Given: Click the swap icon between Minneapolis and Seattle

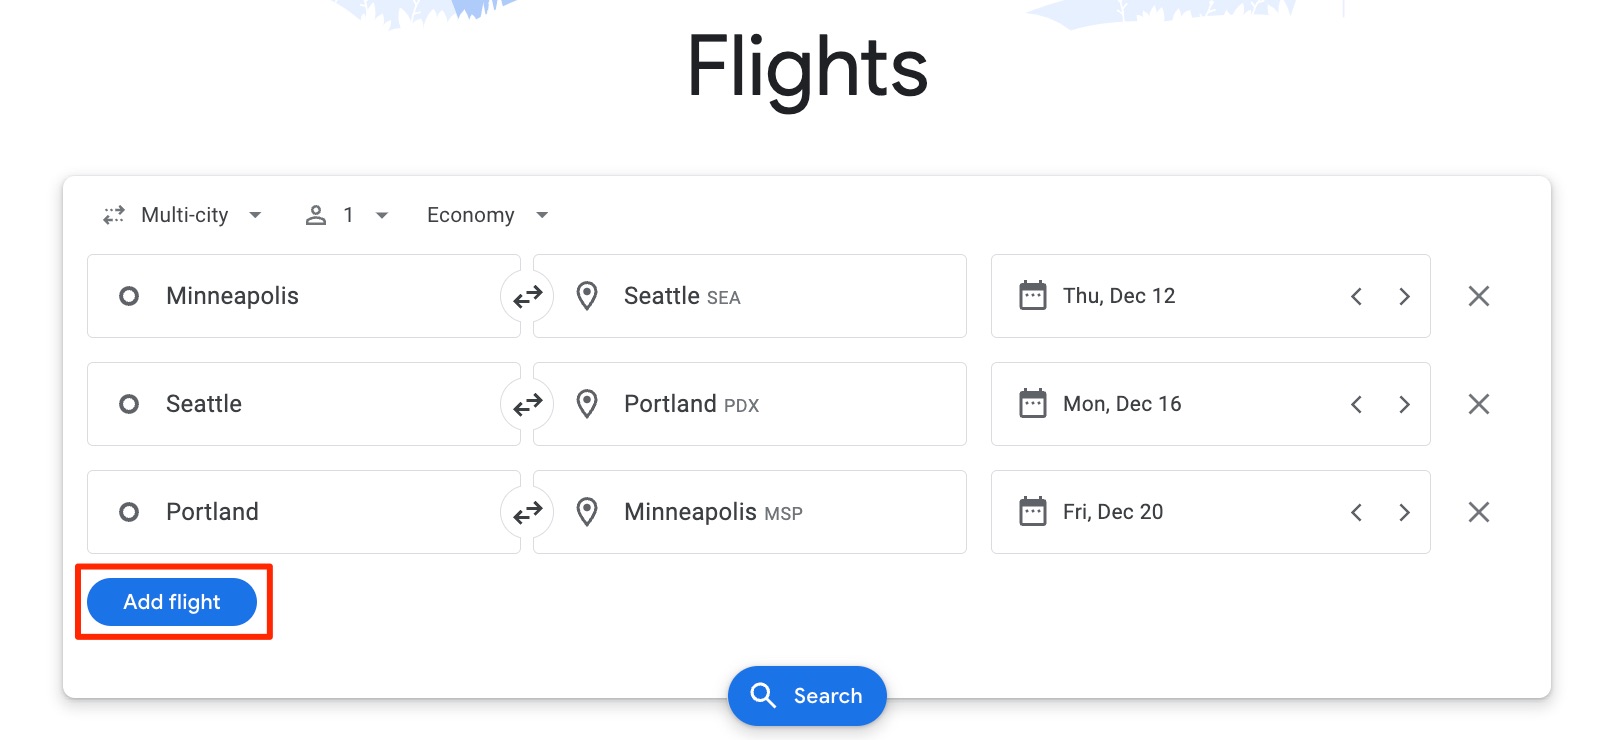Looking at the screenshot, I should pos(527,296).
